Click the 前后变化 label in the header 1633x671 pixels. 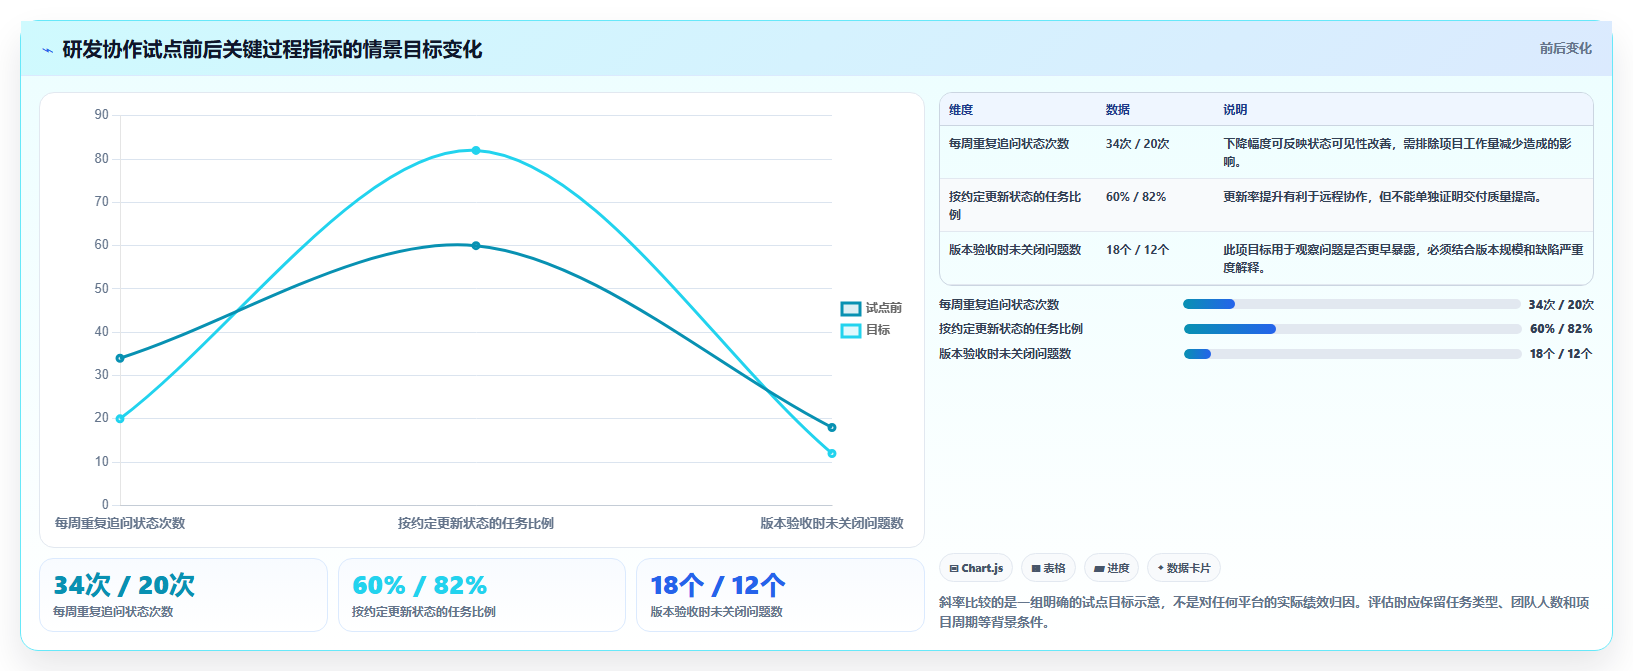[1565, 48]
